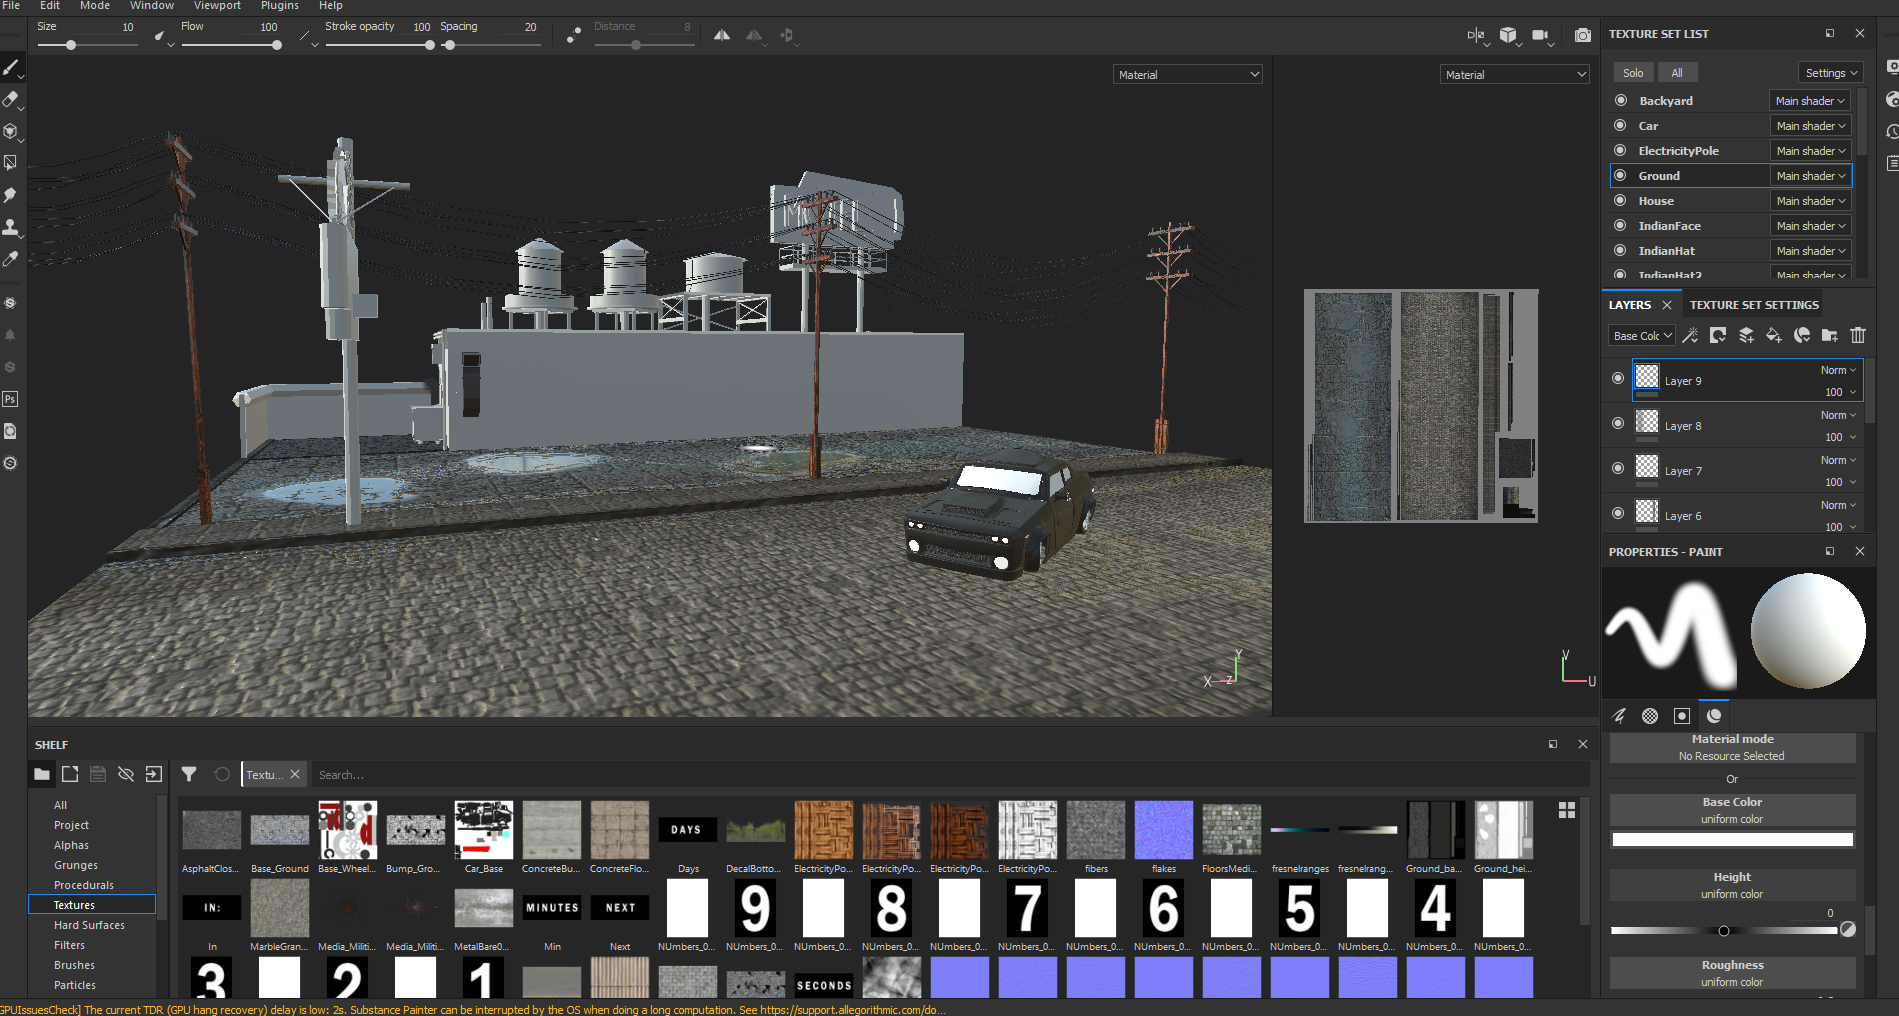This screenshot has width=1899, height=1016.
Task: Toggle visibility of Layer 8
Action: [1618, 423]
